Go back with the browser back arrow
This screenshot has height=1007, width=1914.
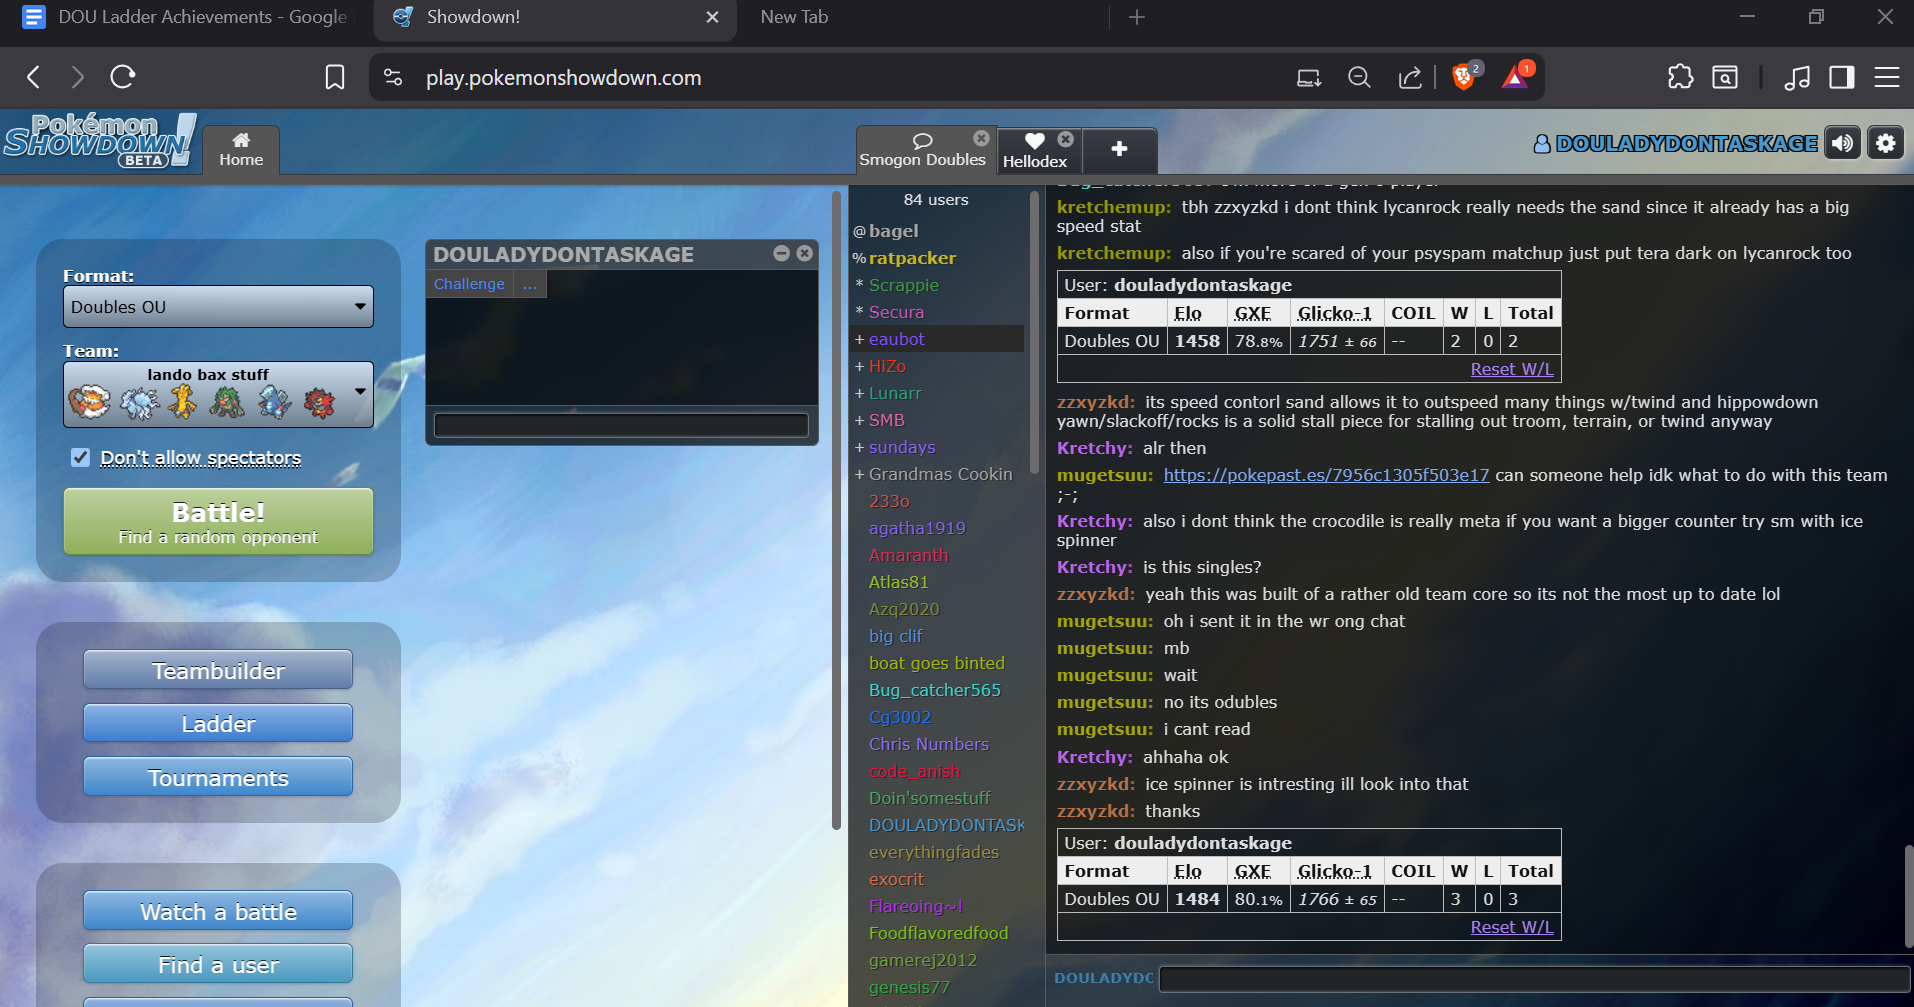34,77
